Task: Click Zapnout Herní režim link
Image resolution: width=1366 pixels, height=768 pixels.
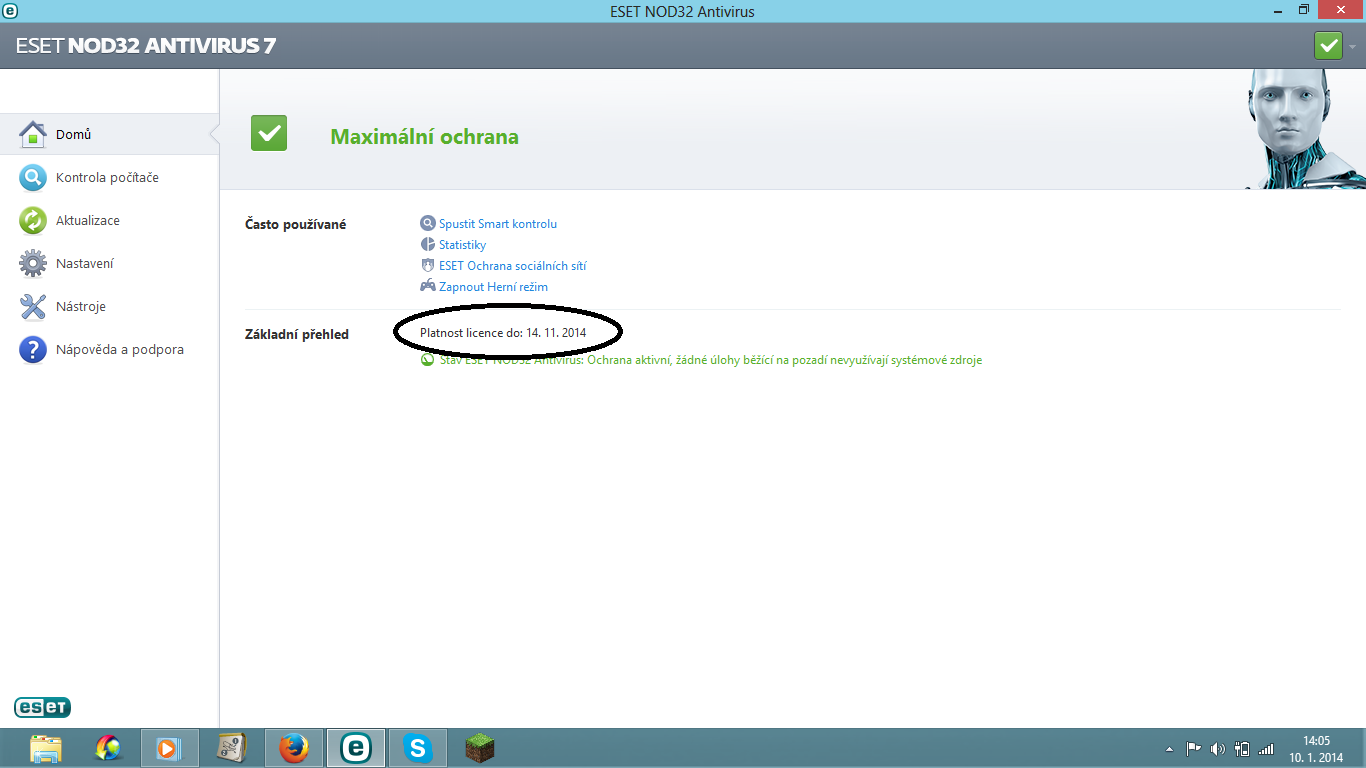Action: pos(493,287)
